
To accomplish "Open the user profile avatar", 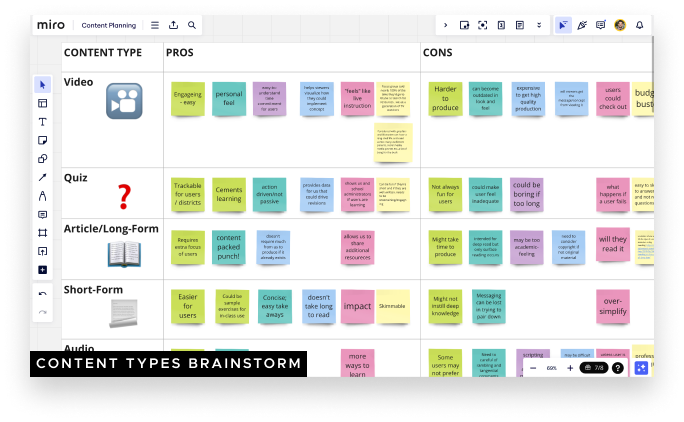I will (620, 25).
